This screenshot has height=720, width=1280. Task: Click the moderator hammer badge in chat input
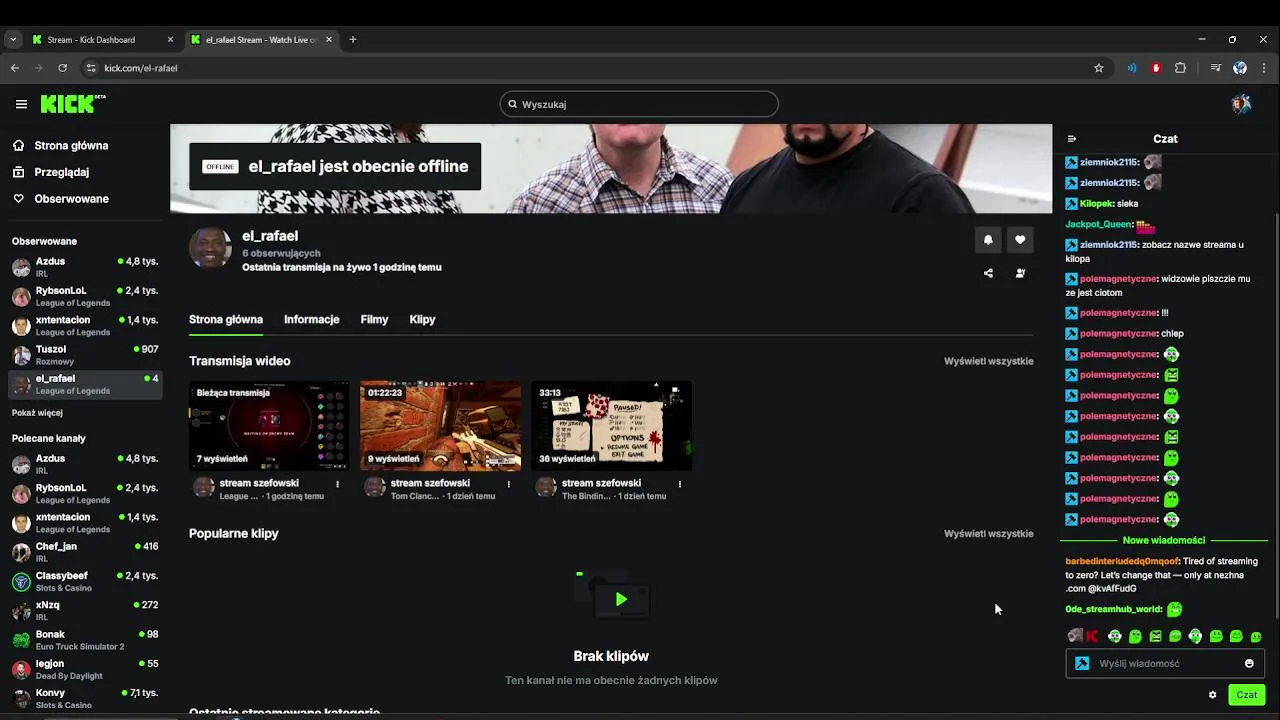tap(1081, 663)
